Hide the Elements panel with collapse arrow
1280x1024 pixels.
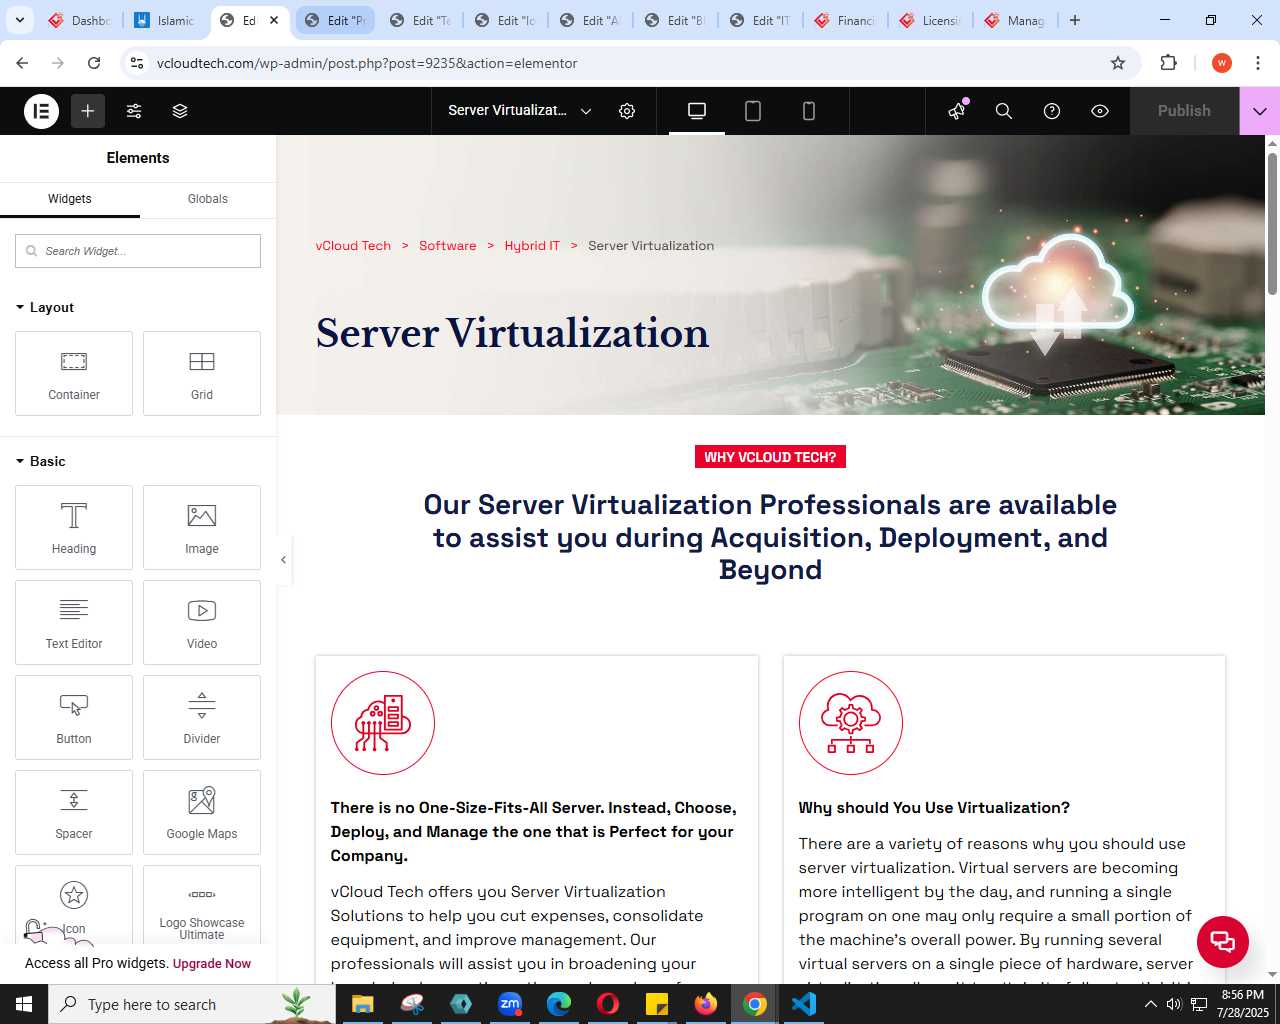pos(284,560)
